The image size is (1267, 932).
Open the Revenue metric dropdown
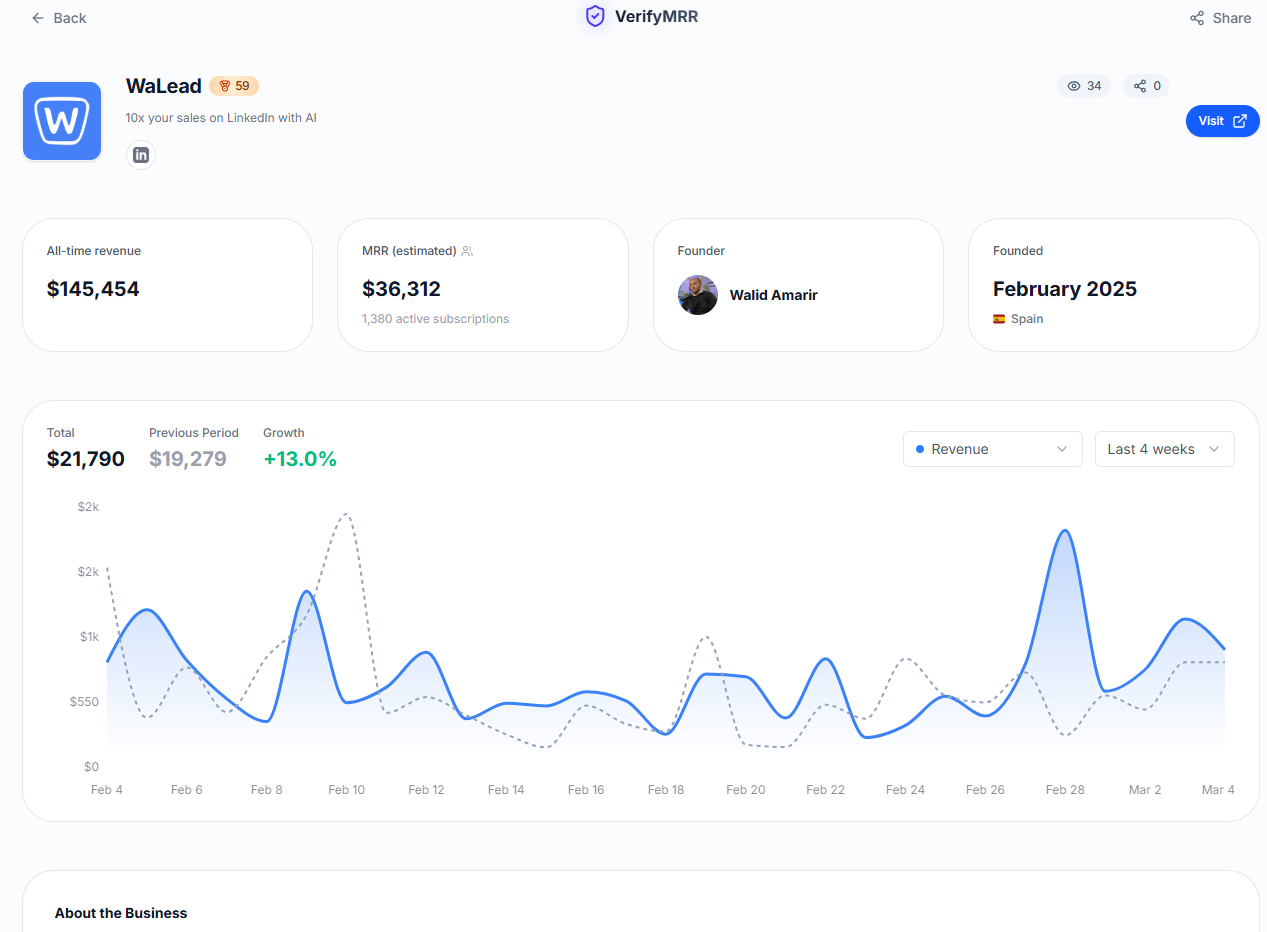click(993, 449)
